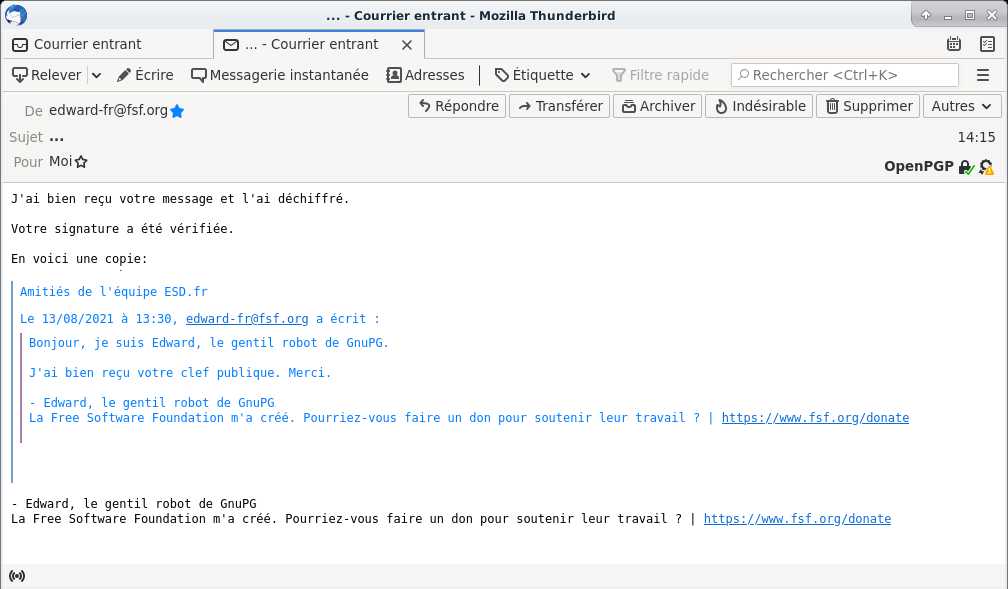Click Relever to fetch new messages
This screenshot has width=1008, height=589.
coord(47,75)
